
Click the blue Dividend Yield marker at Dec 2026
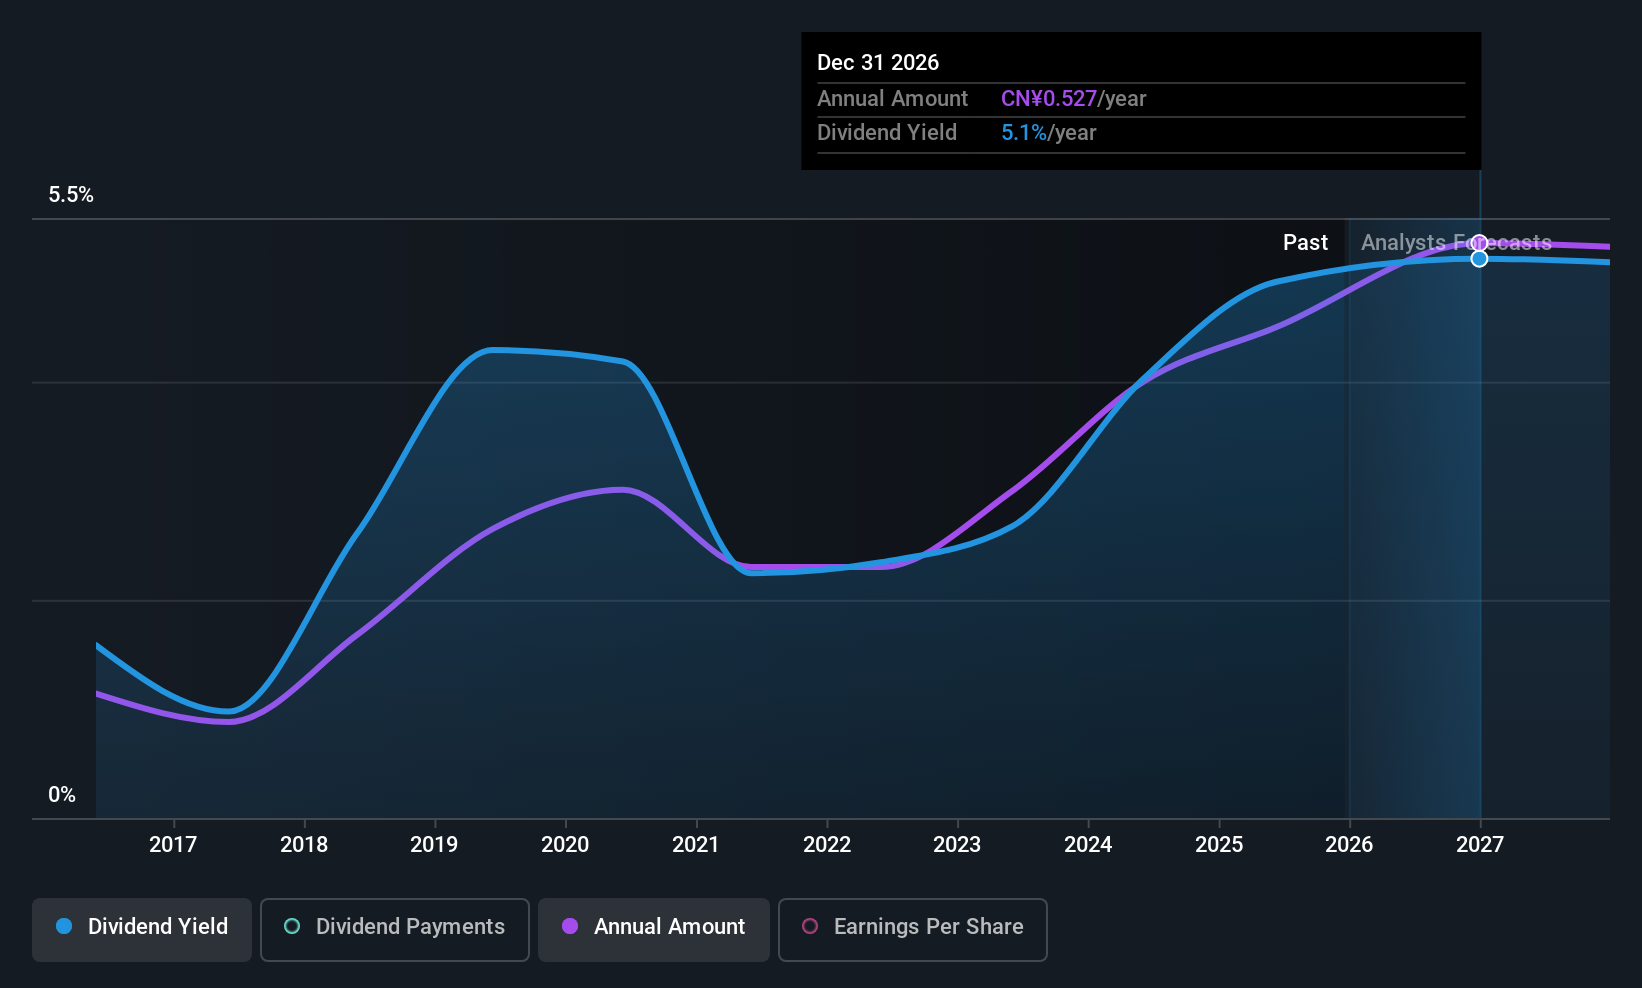click(1480, 259)
